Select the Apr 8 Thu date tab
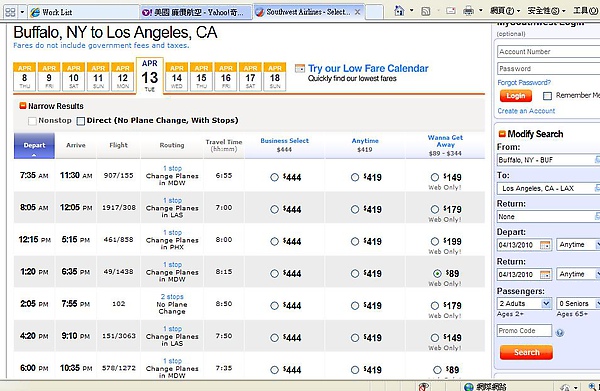The width and height of the screenshot is (600, 391). (24, 77)
